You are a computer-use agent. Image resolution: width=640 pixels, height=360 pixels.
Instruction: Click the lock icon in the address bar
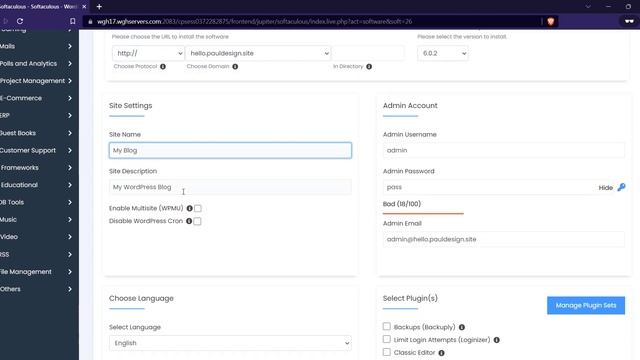tap(90, 22)
